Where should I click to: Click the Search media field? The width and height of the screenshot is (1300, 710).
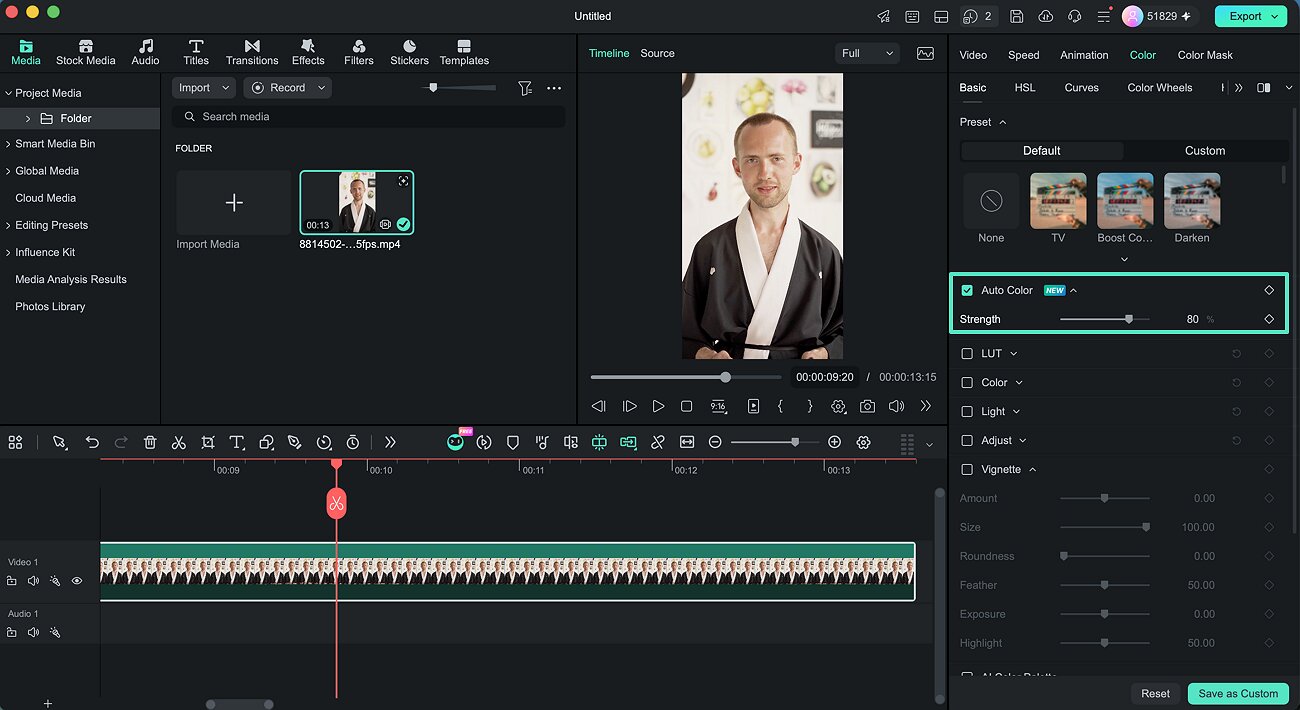pos(368,117)
